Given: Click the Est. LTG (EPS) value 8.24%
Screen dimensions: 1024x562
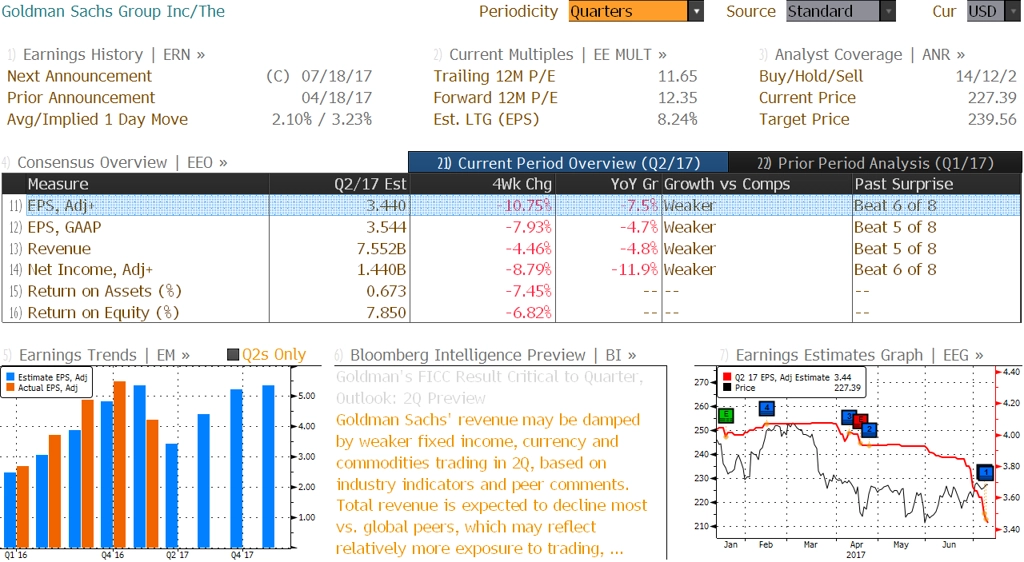Looking at the screenshot, I should 677,119.
